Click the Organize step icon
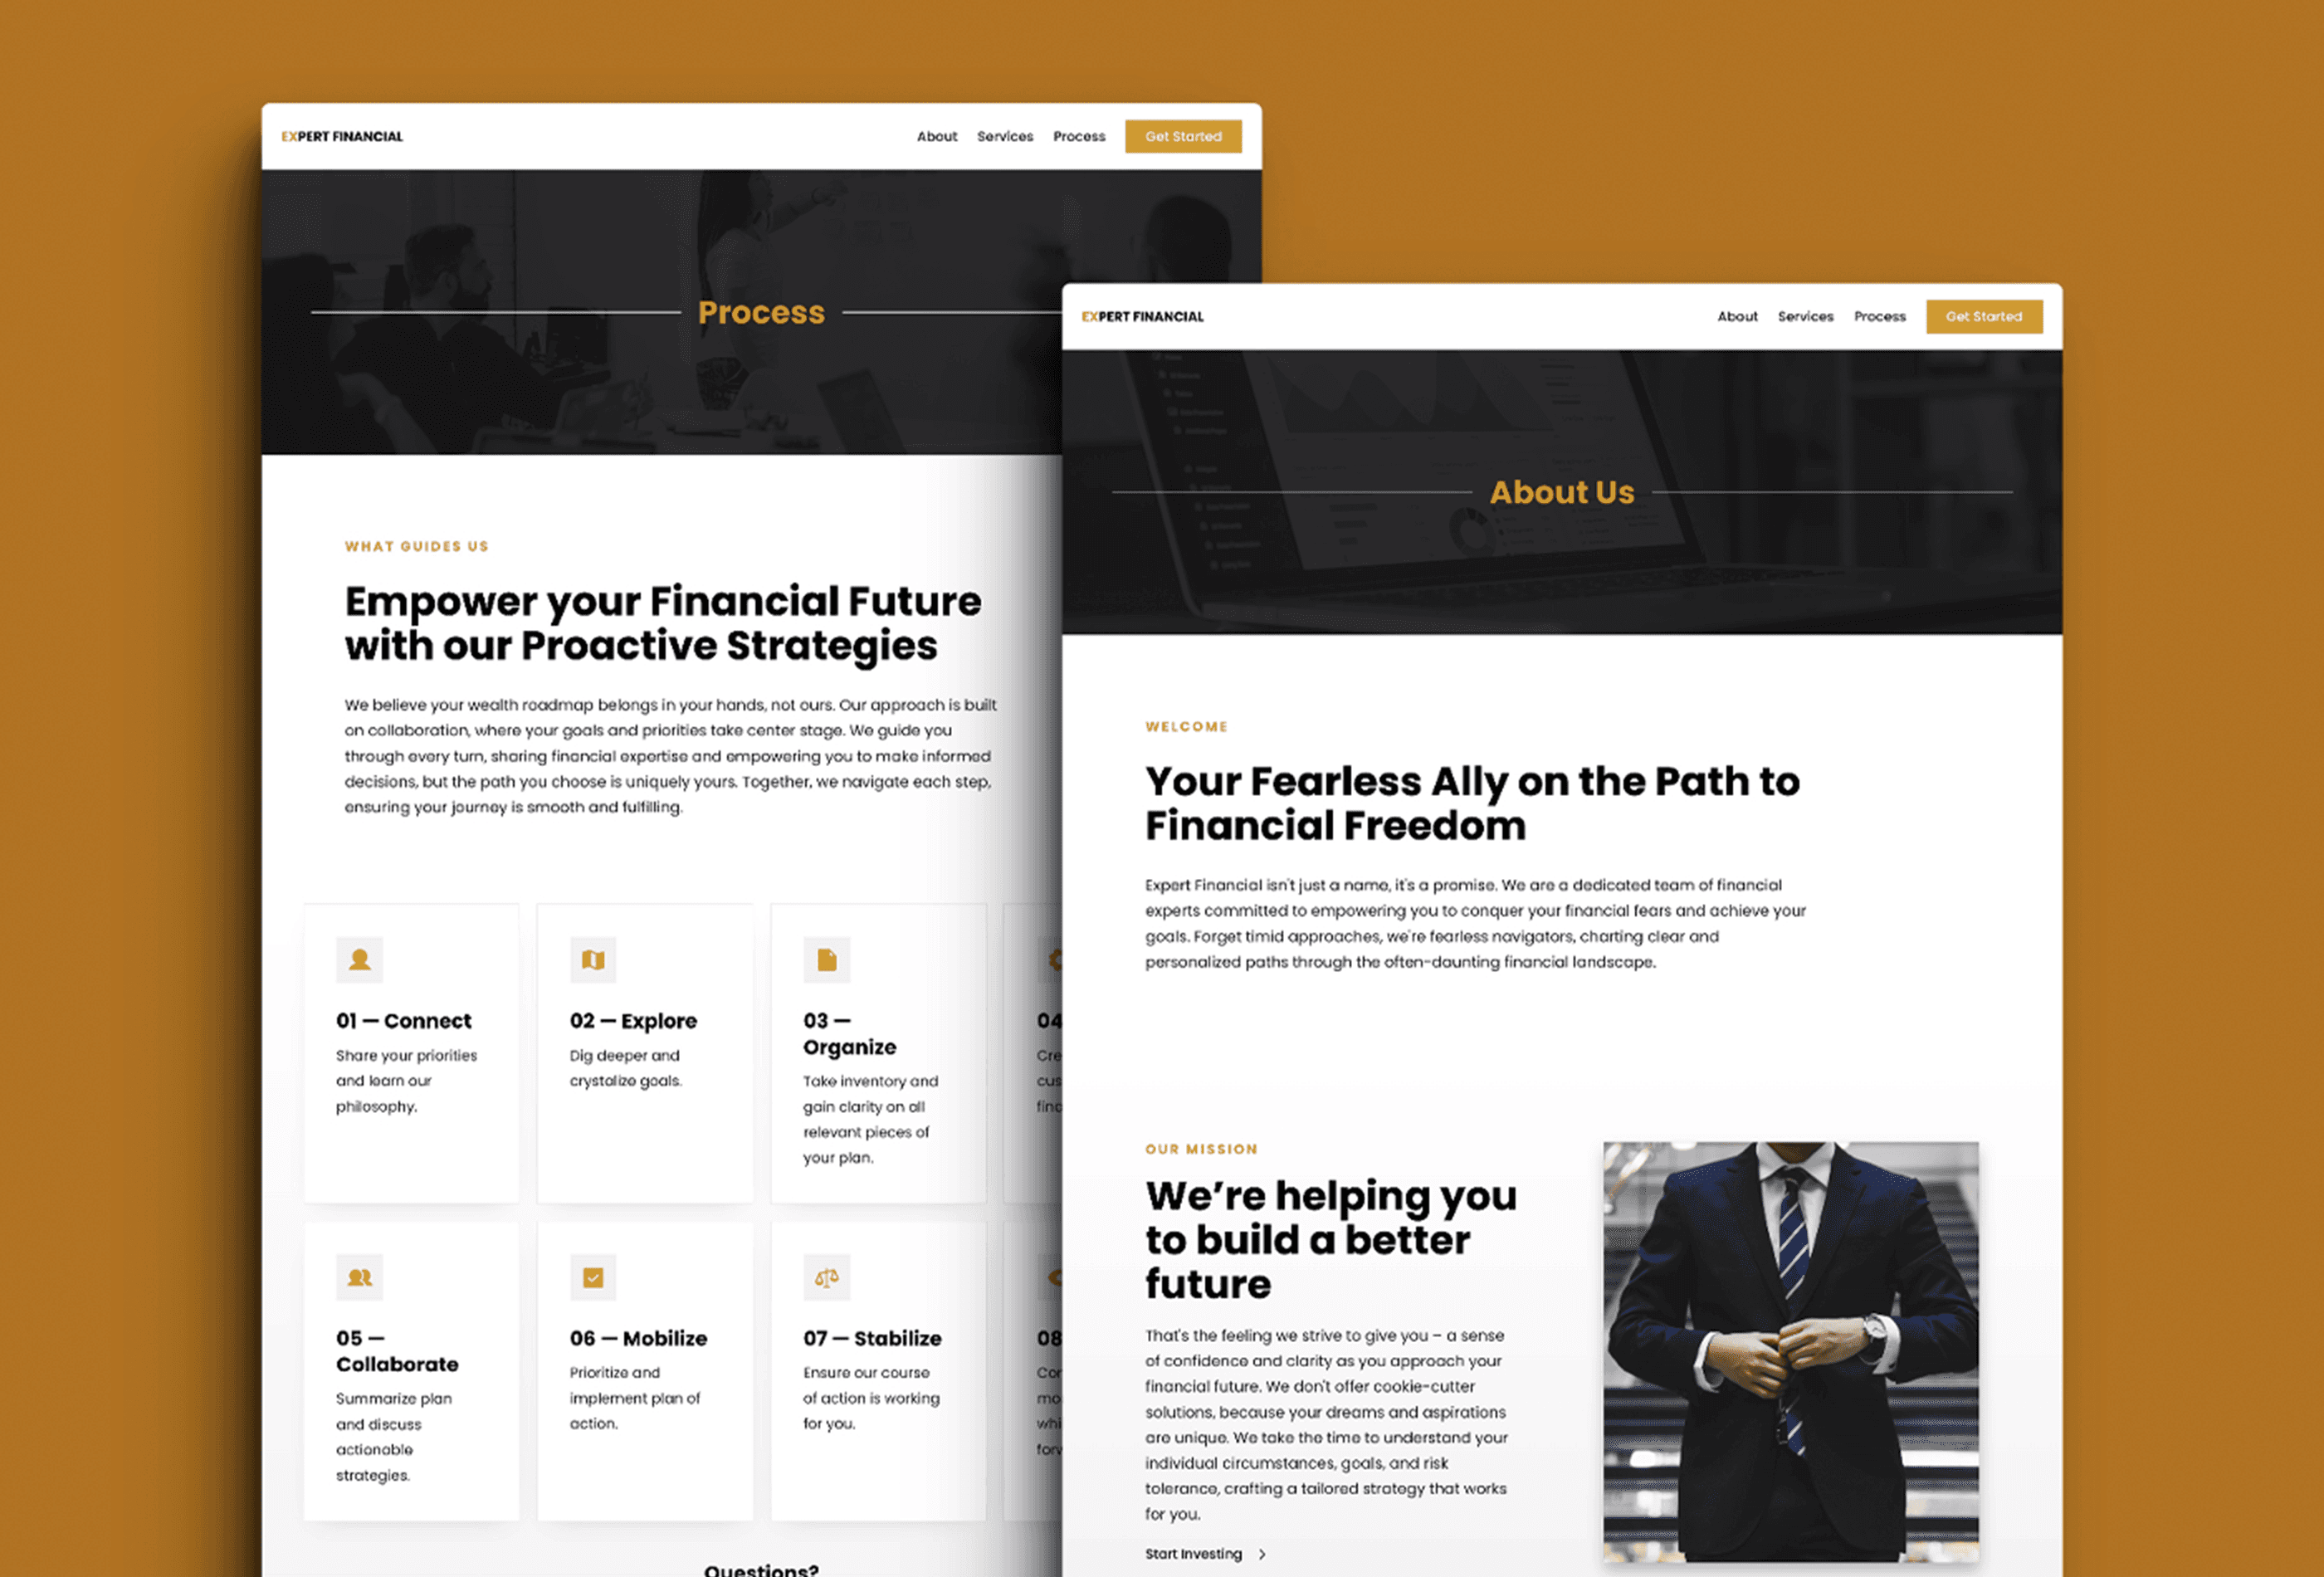The height and width of the screenshot is (1577, 2324). [823, 964]
